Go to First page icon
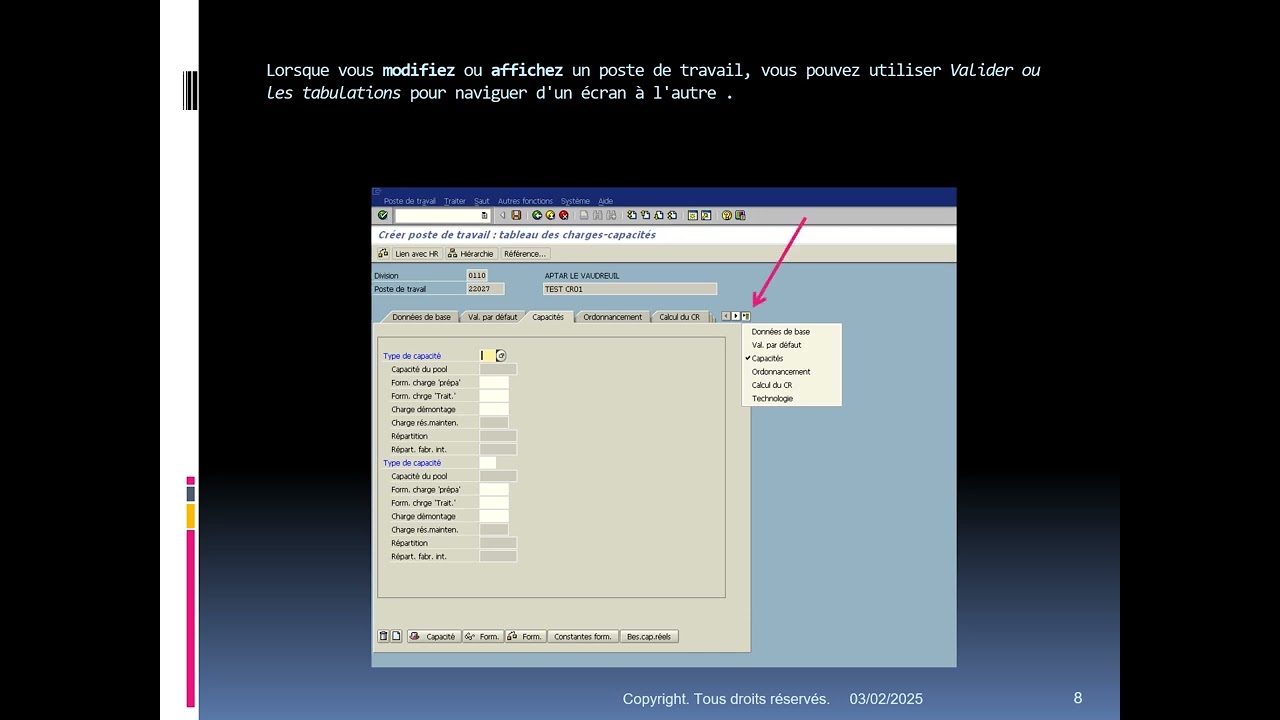This screenshot has width=1280, height=720. pyautogui.click(x=632, y=215)
